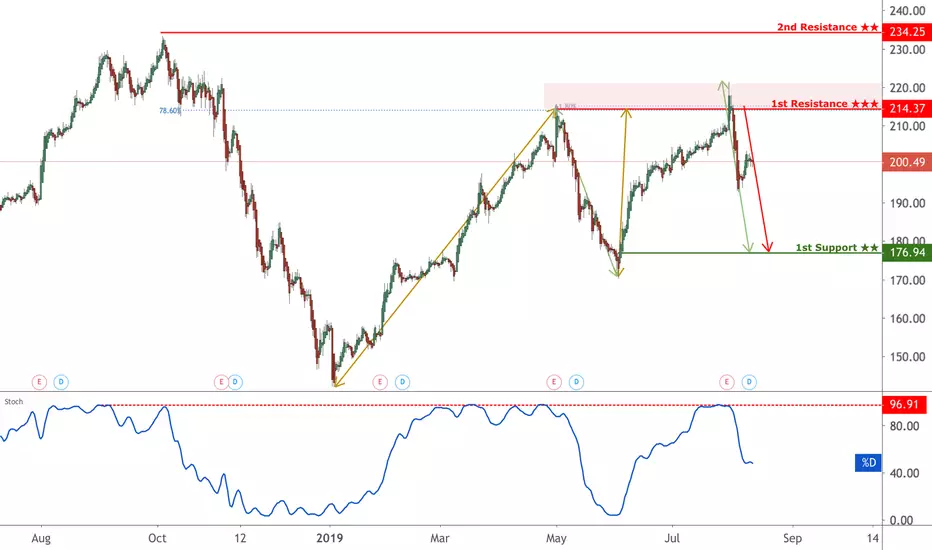Click the 214.37 red price tag

click(906, 108)
